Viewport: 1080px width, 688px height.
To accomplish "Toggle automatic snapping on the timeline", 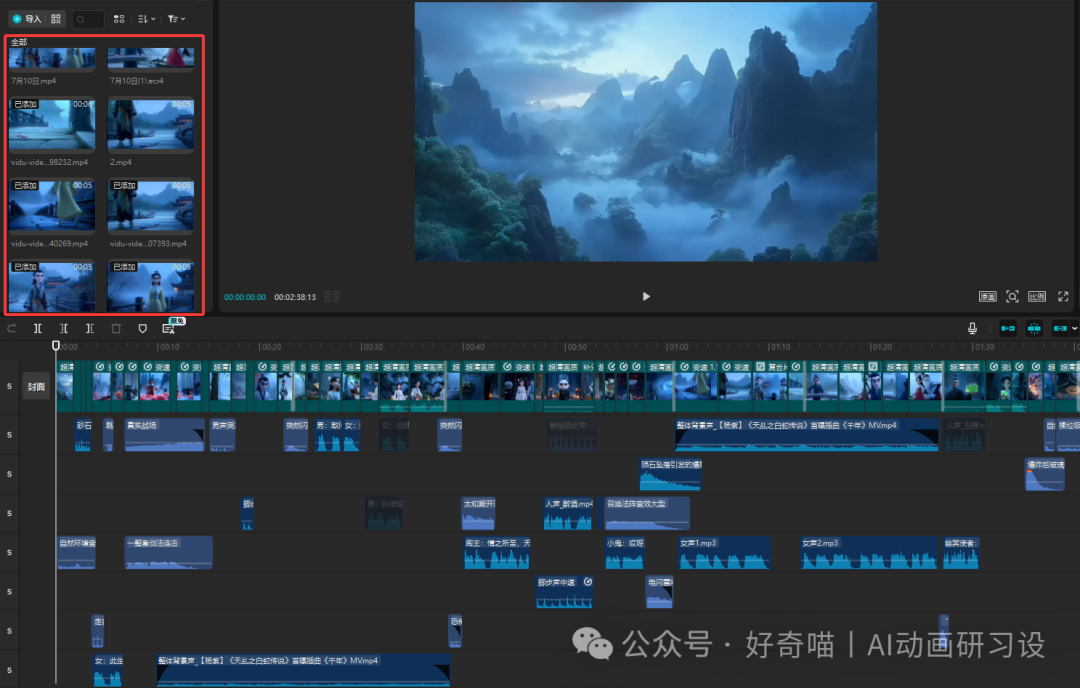I will 1033,328.
